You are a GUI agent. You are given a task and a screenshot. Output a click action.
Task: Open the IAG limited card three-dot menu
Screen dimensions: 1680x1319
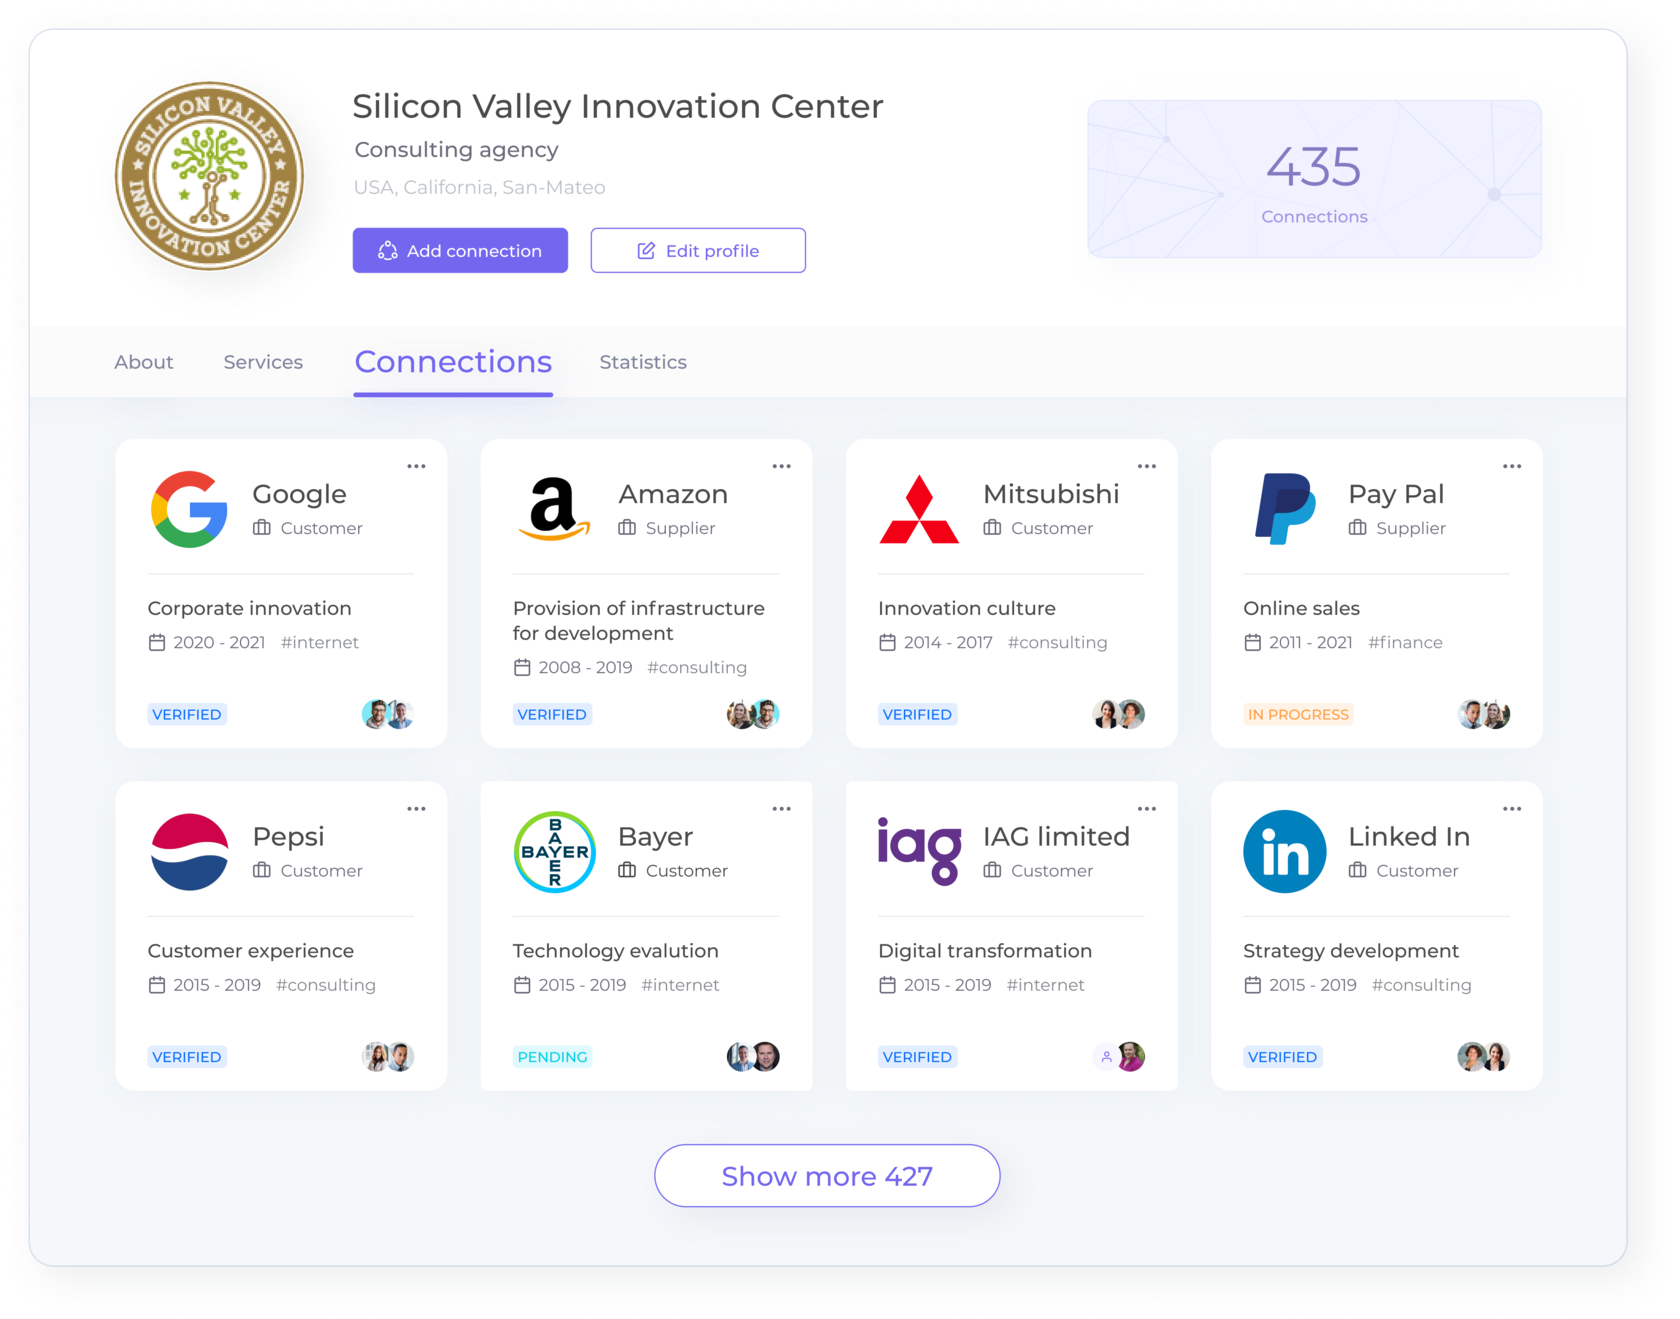pos(1146,809)
